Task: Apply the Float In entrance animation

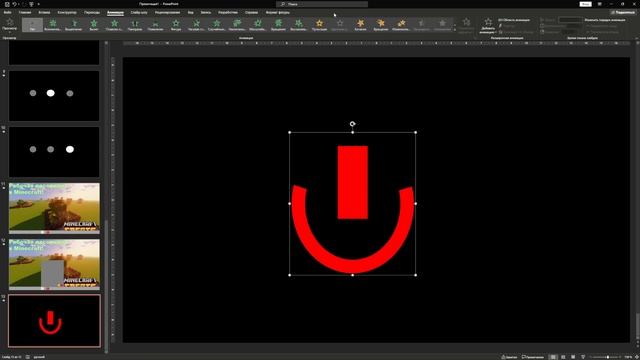Action: tap(114, 25)
